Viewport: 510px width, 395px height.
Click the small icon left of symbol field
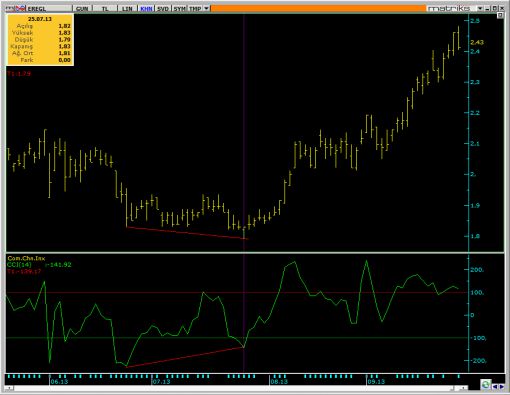pyautogui.click(x=11, y=9)
